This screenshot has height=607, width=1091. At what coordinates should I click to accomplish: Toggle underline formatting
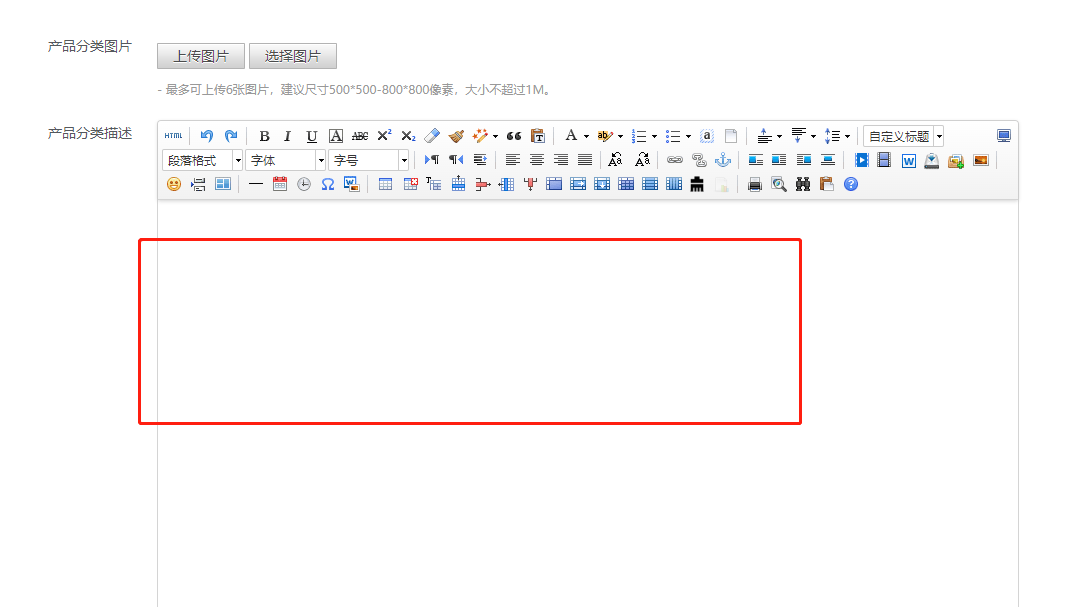[312, 136]
